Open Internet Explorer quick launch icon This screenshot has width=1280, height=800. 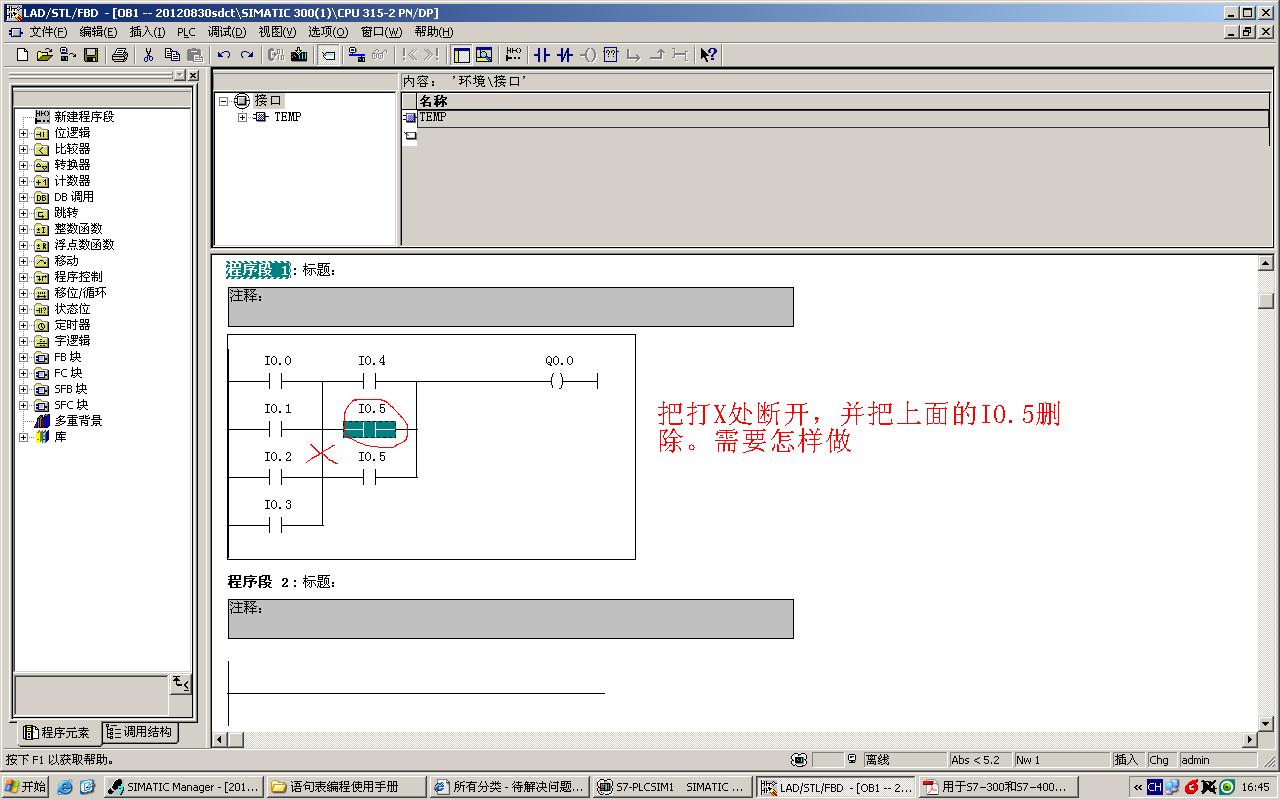[x=64, y=787]
